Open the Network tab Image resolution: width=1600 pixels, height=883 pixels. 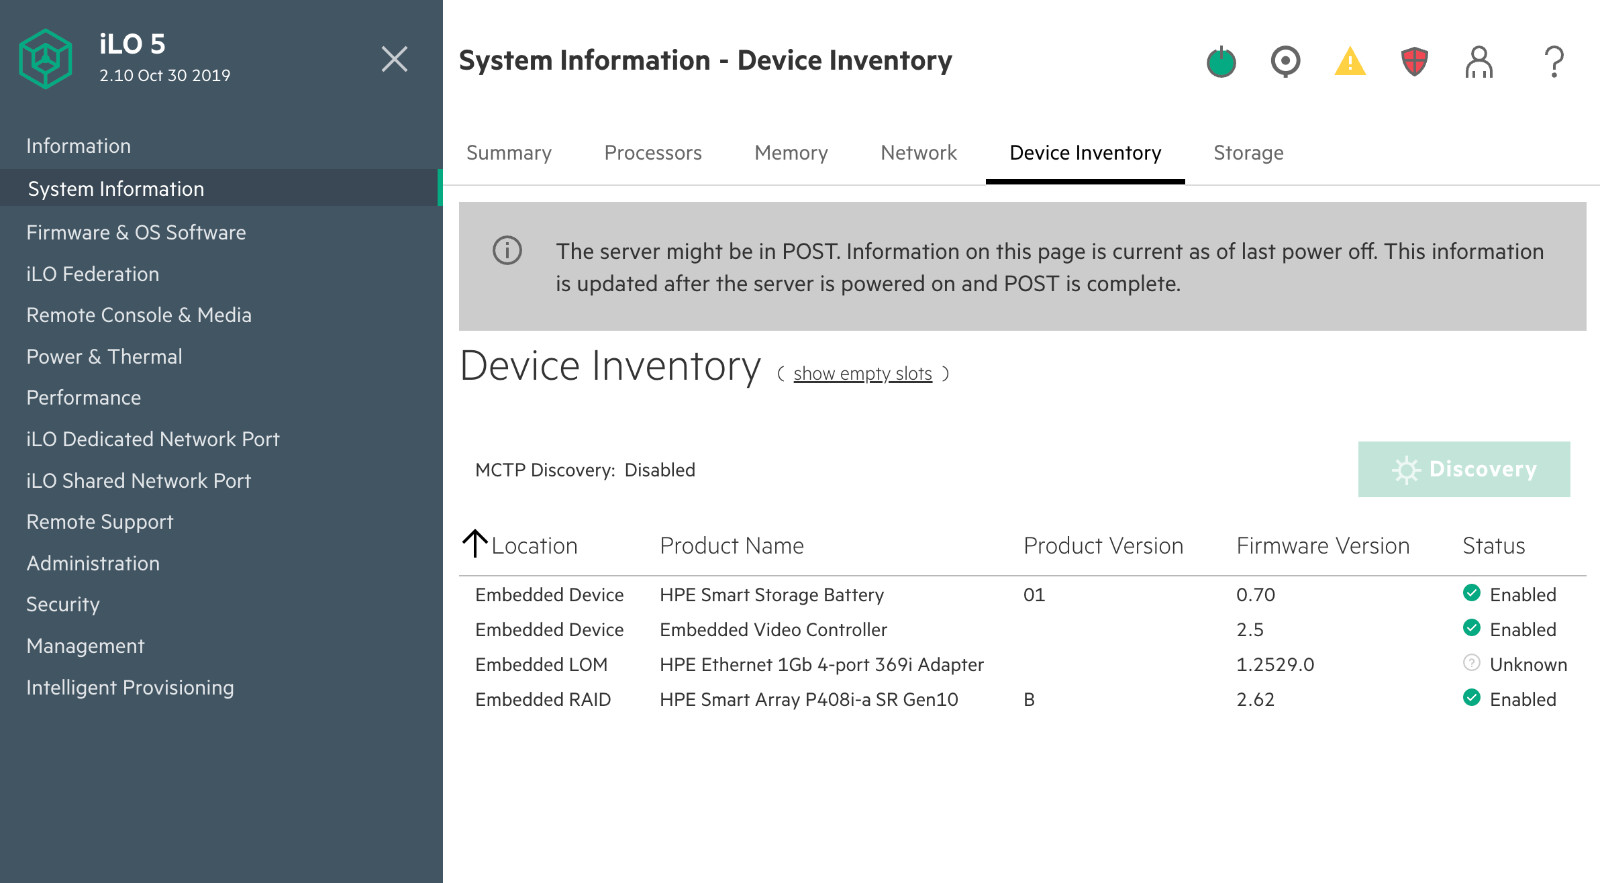click(x=919, y=153)
